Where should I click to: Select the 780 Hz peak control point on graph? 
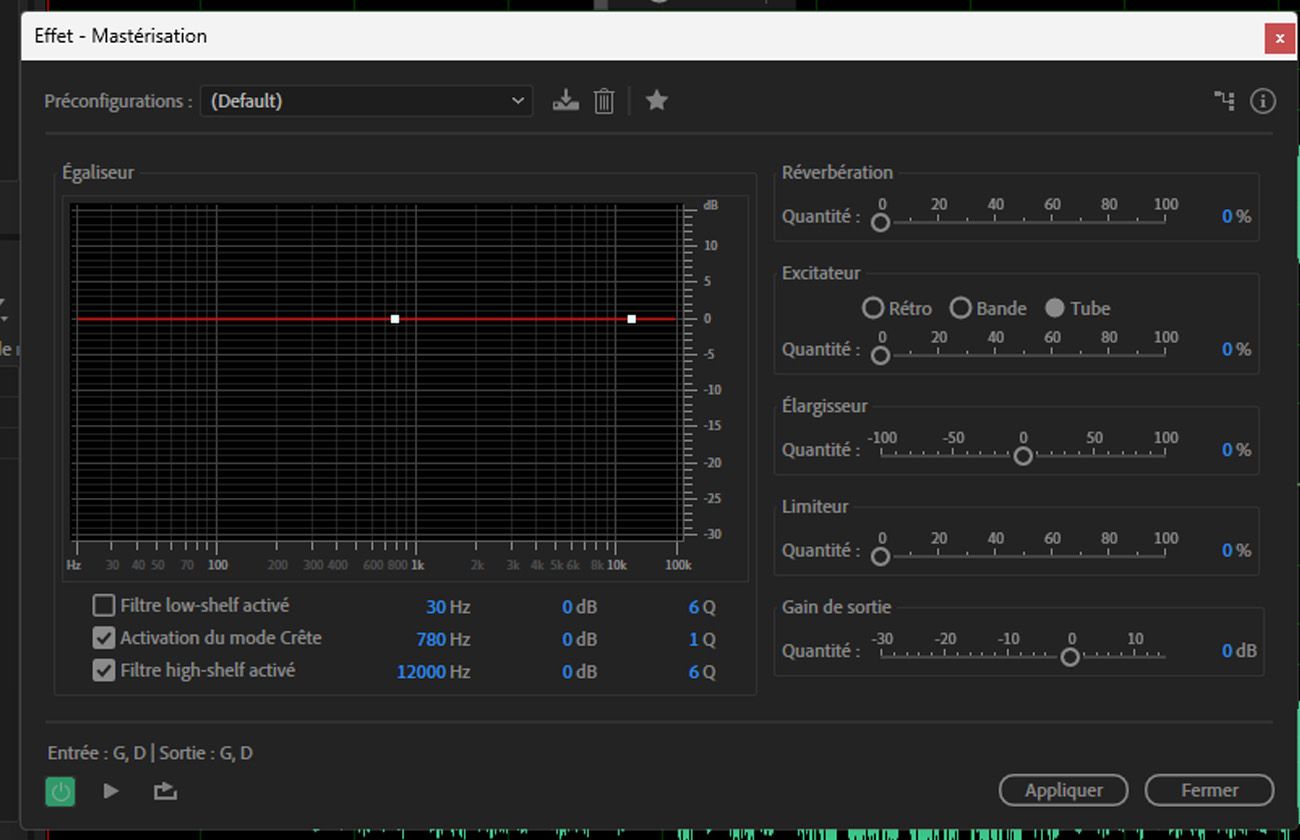(x=395, y=319)
